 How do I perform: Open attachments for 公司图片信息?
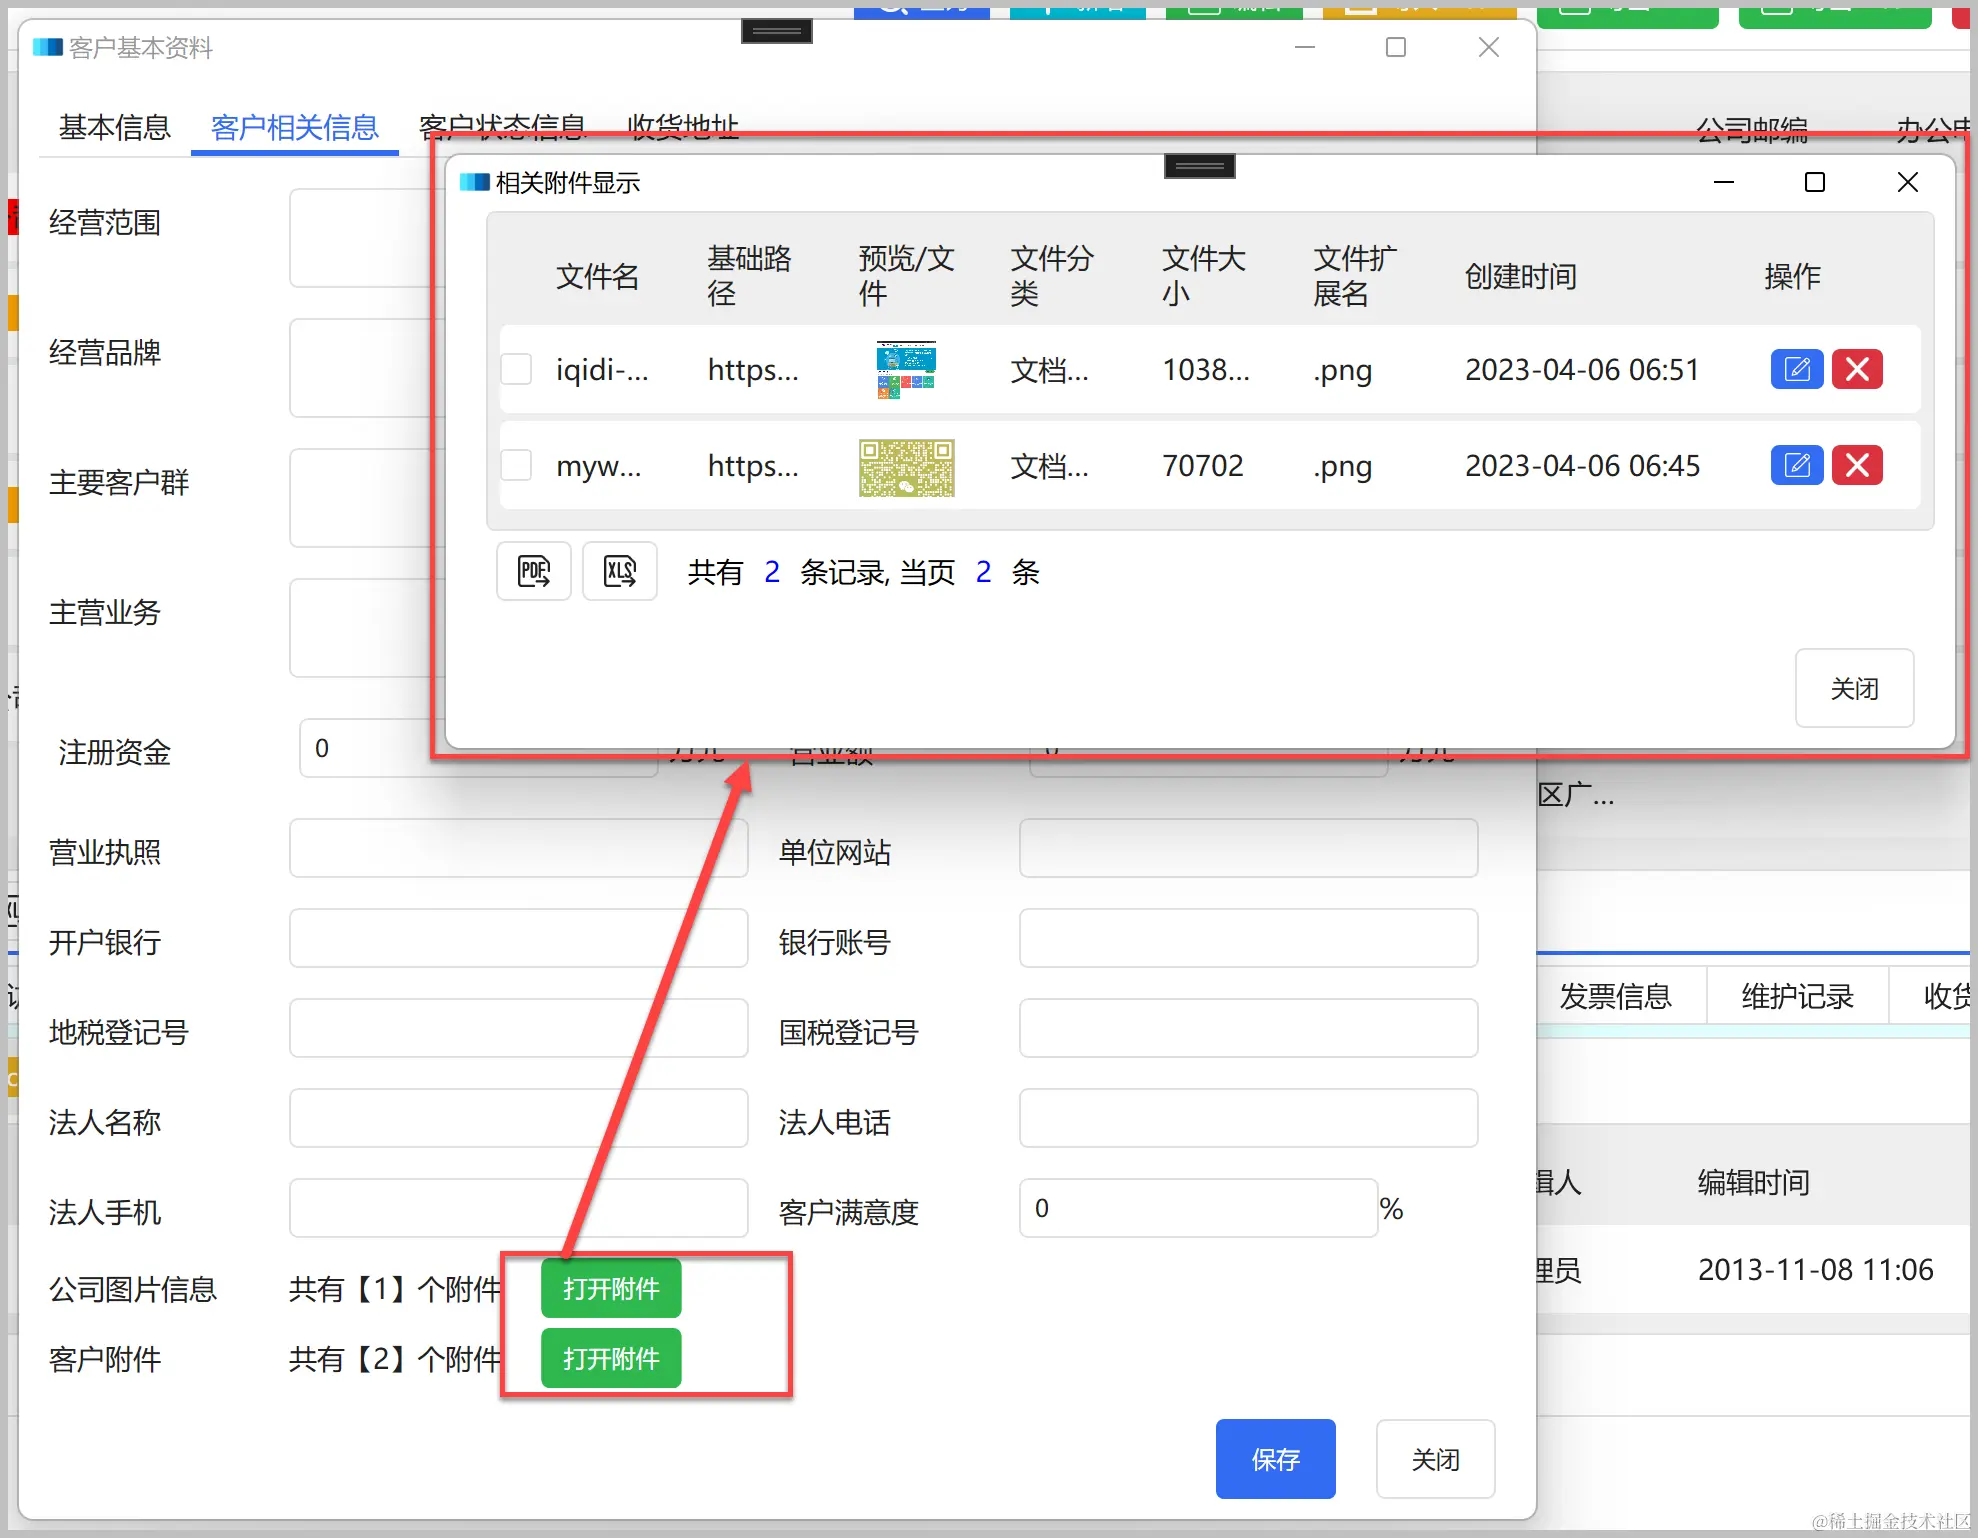(610, 1288)
